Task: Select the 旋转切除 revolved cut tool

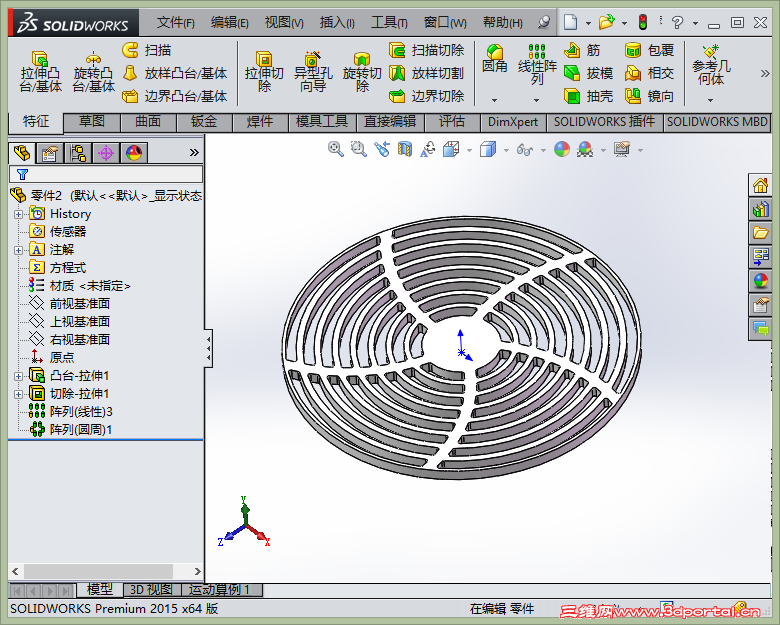Action: [362, 72]
